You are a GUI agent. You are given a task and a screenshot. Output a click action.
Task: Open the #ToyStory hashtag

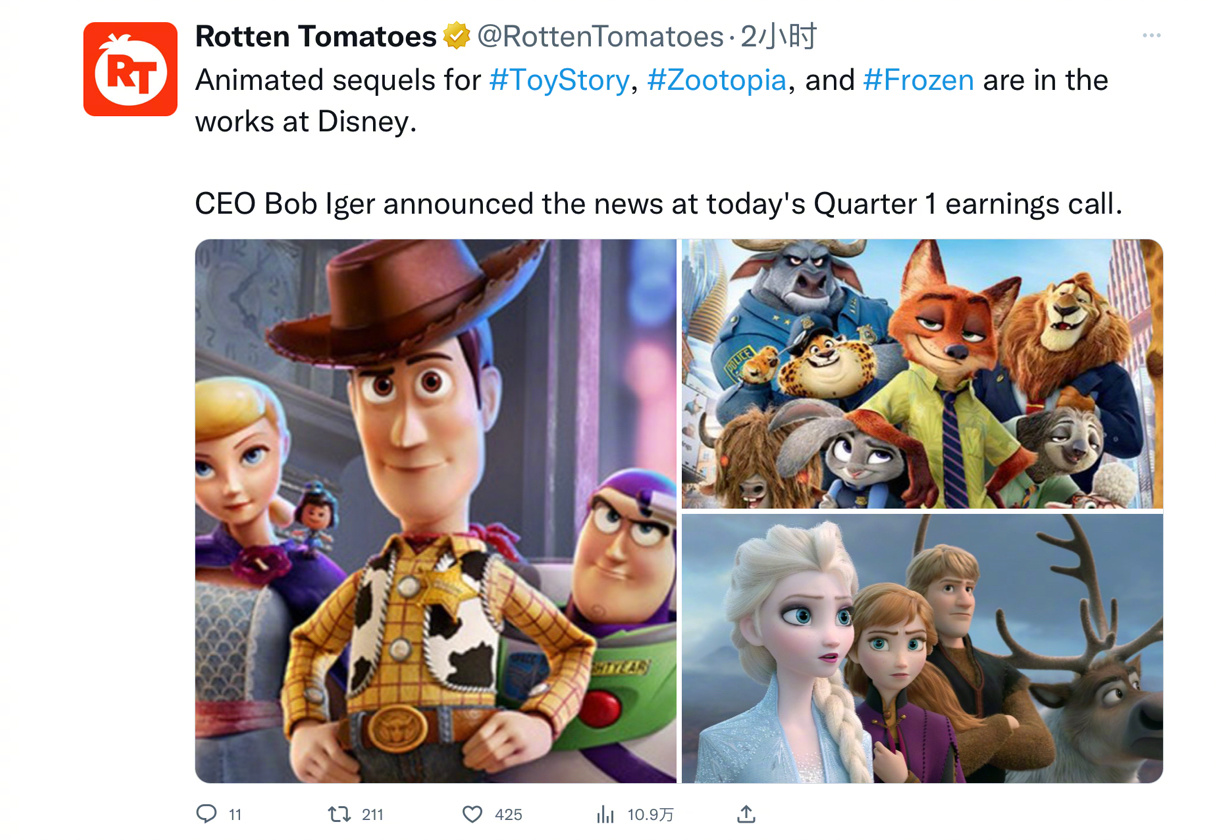tap(559, 80)
